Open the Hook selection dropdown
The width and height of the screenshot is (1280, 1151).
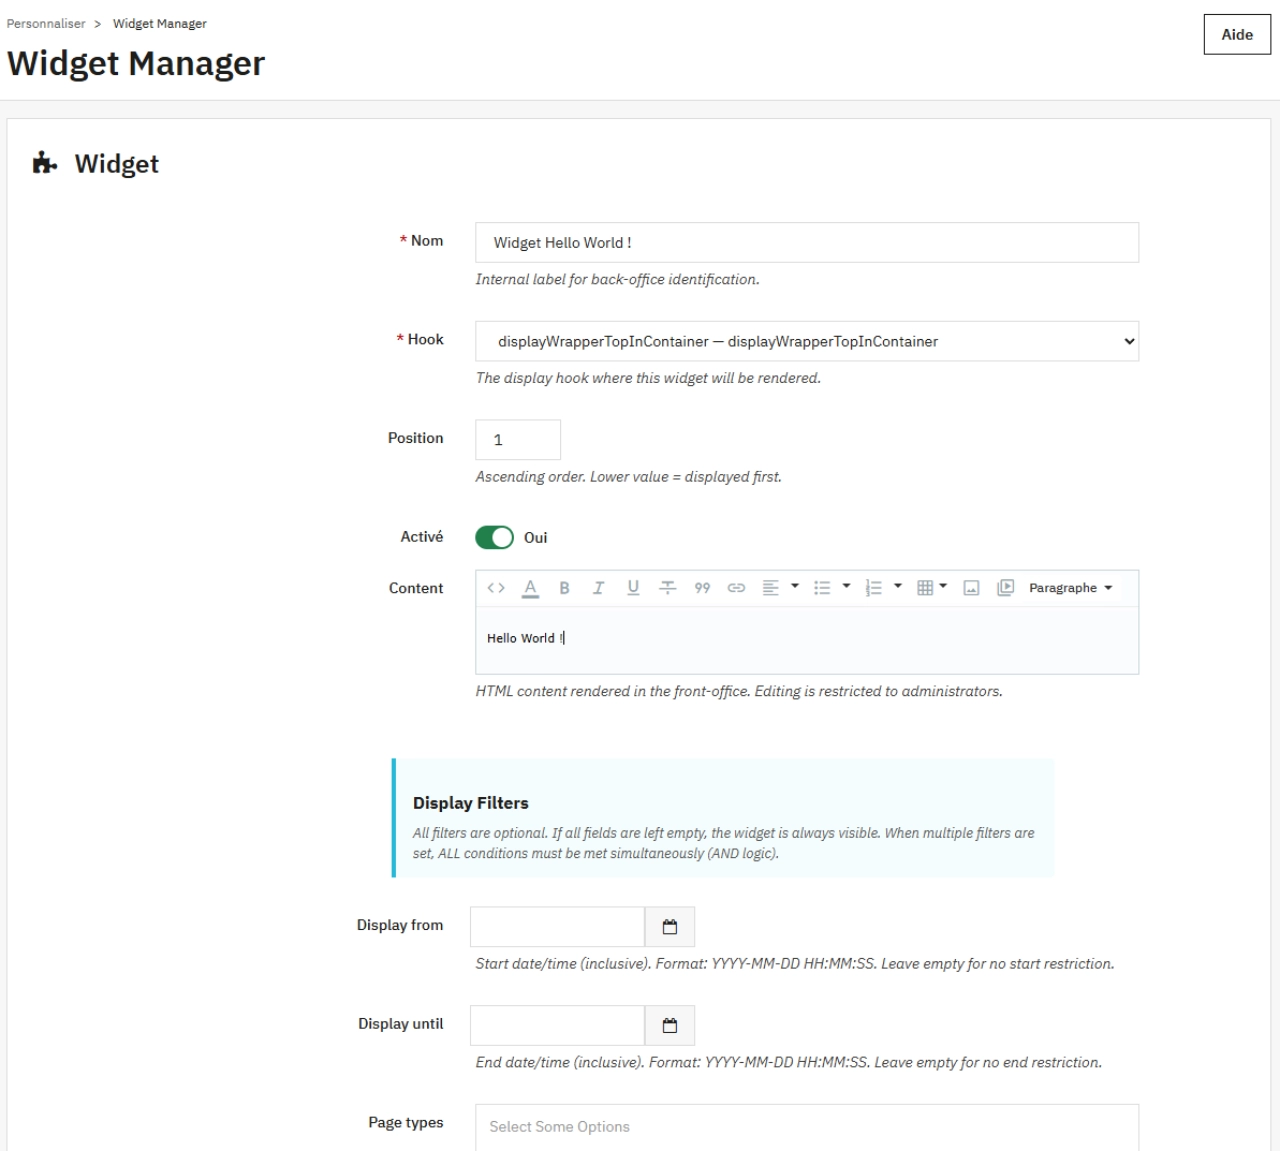[x=806, y=341]
